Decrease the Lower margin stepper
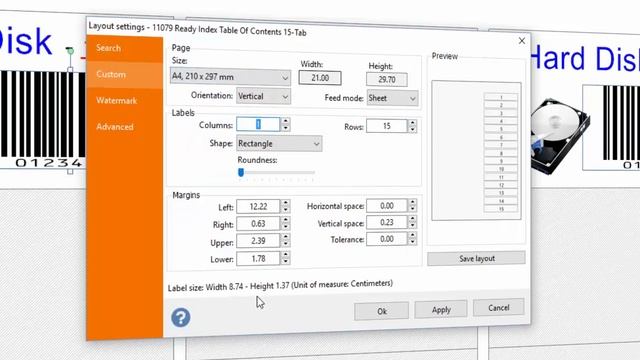Image resolution: width=640 pixels, height=360 pixels. [286, 262]
